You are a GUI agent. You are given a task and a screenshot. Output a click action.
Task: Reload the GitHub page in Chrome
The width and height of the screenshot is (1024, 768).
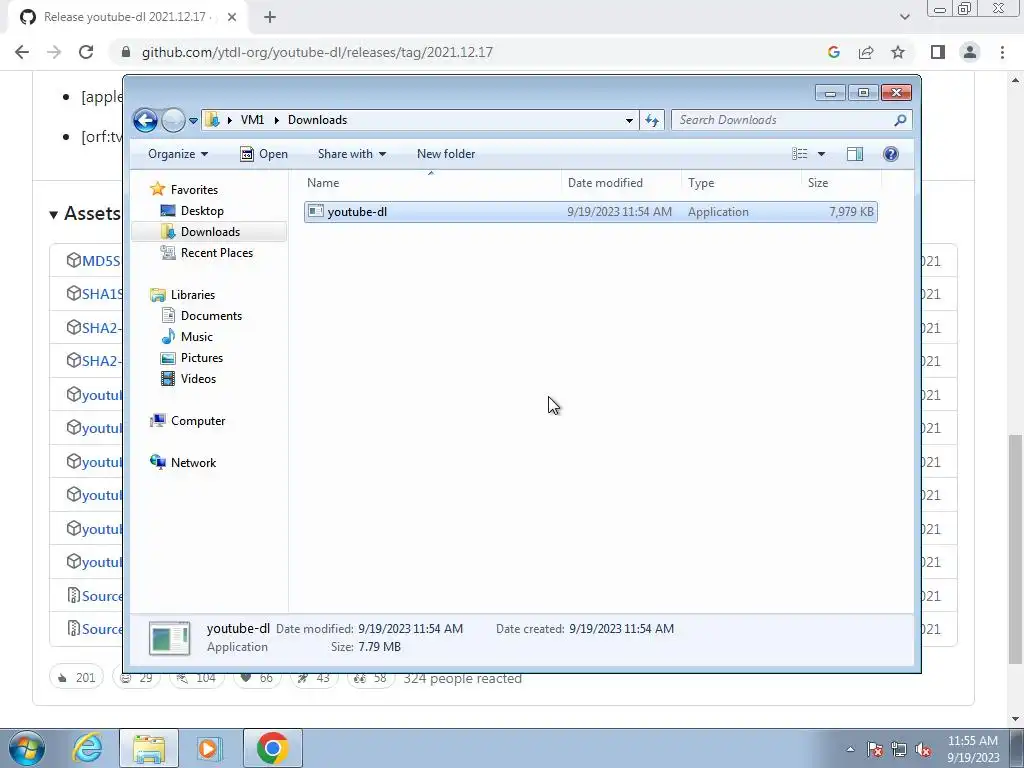[86, 52]
